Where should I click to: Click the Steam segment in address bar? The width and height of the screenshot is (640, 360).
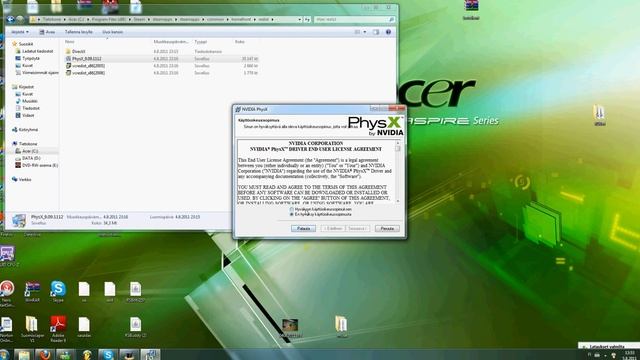(139, 19)
